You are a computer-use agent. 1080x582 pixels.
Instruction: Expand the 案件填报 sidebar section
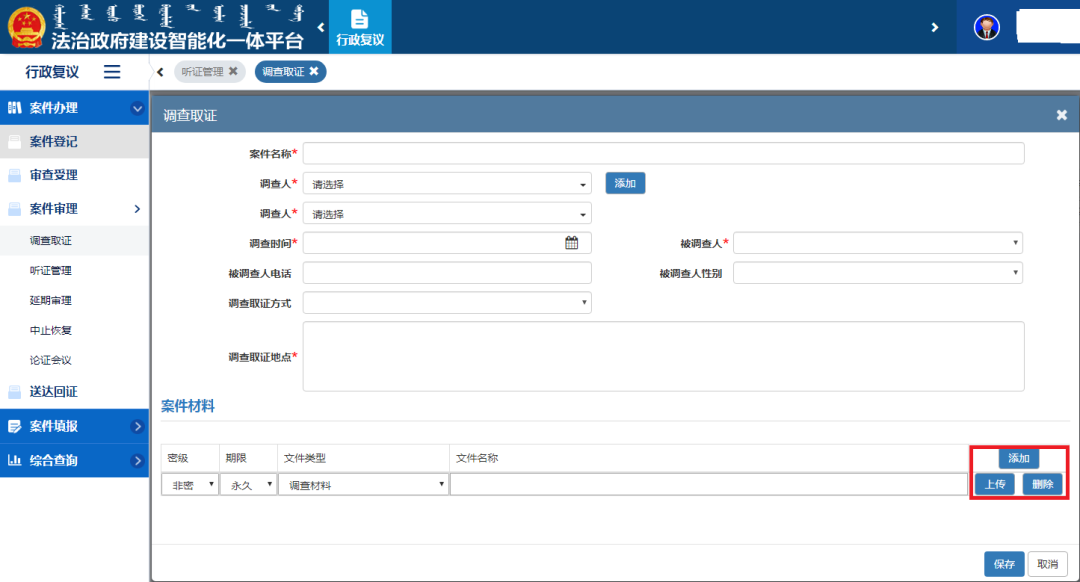[137, 426]
